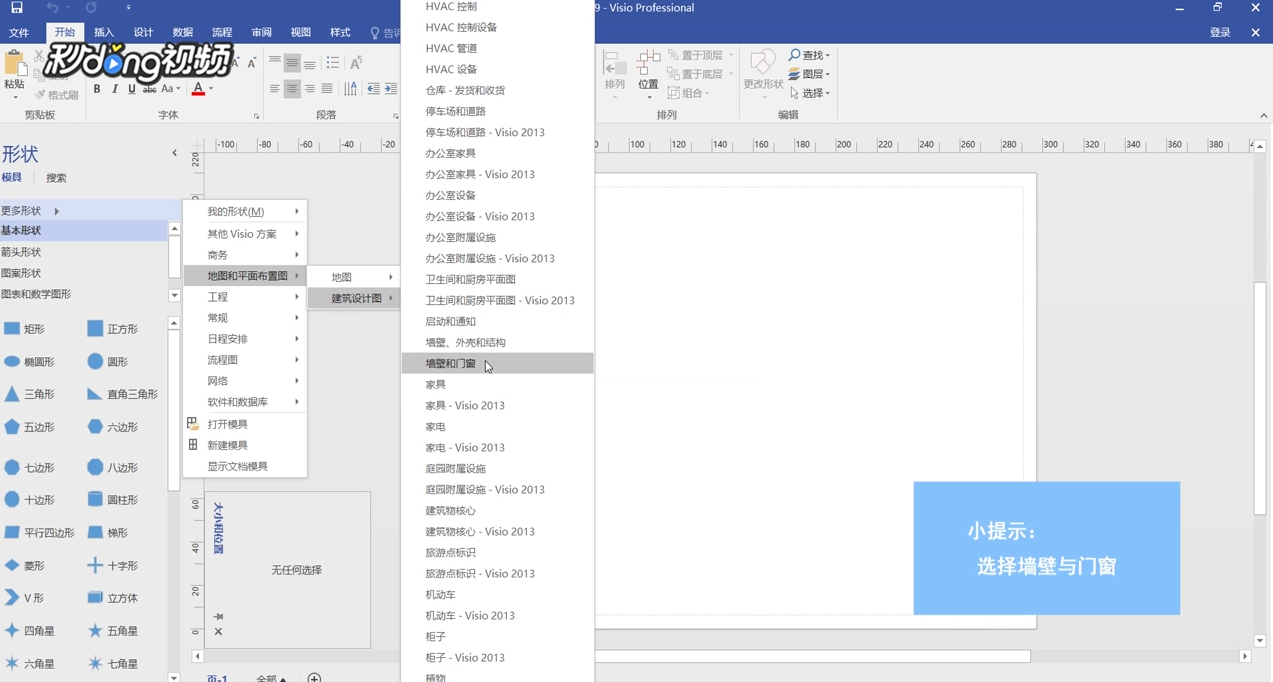Open the change case Aa dropdown
This screenshot has width=1273, height=682.
pos(172,89)
